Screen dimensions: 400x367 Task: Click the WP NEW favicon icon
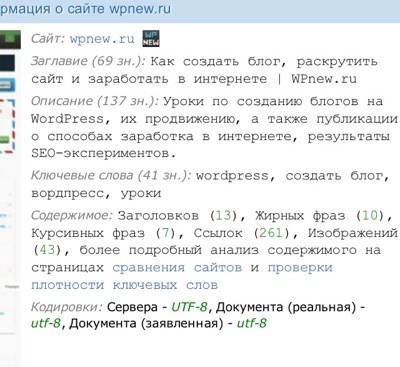(x=151, y=38)
